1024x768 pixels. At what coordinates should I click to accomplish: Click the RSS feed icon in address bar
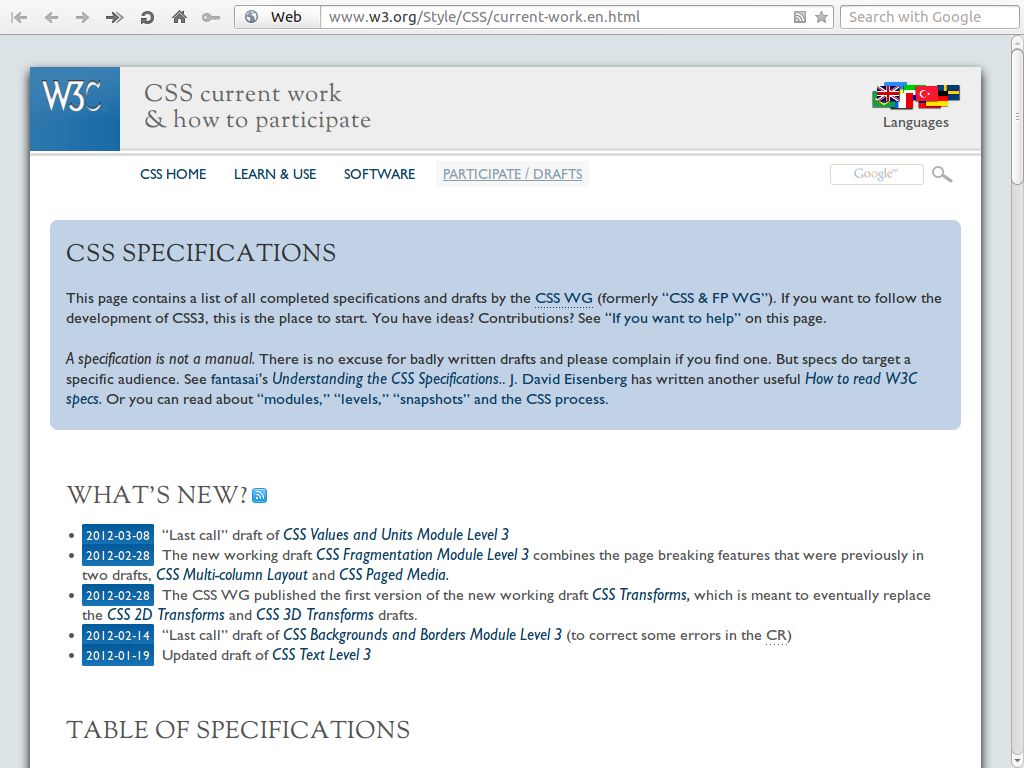tap(800, 17)
